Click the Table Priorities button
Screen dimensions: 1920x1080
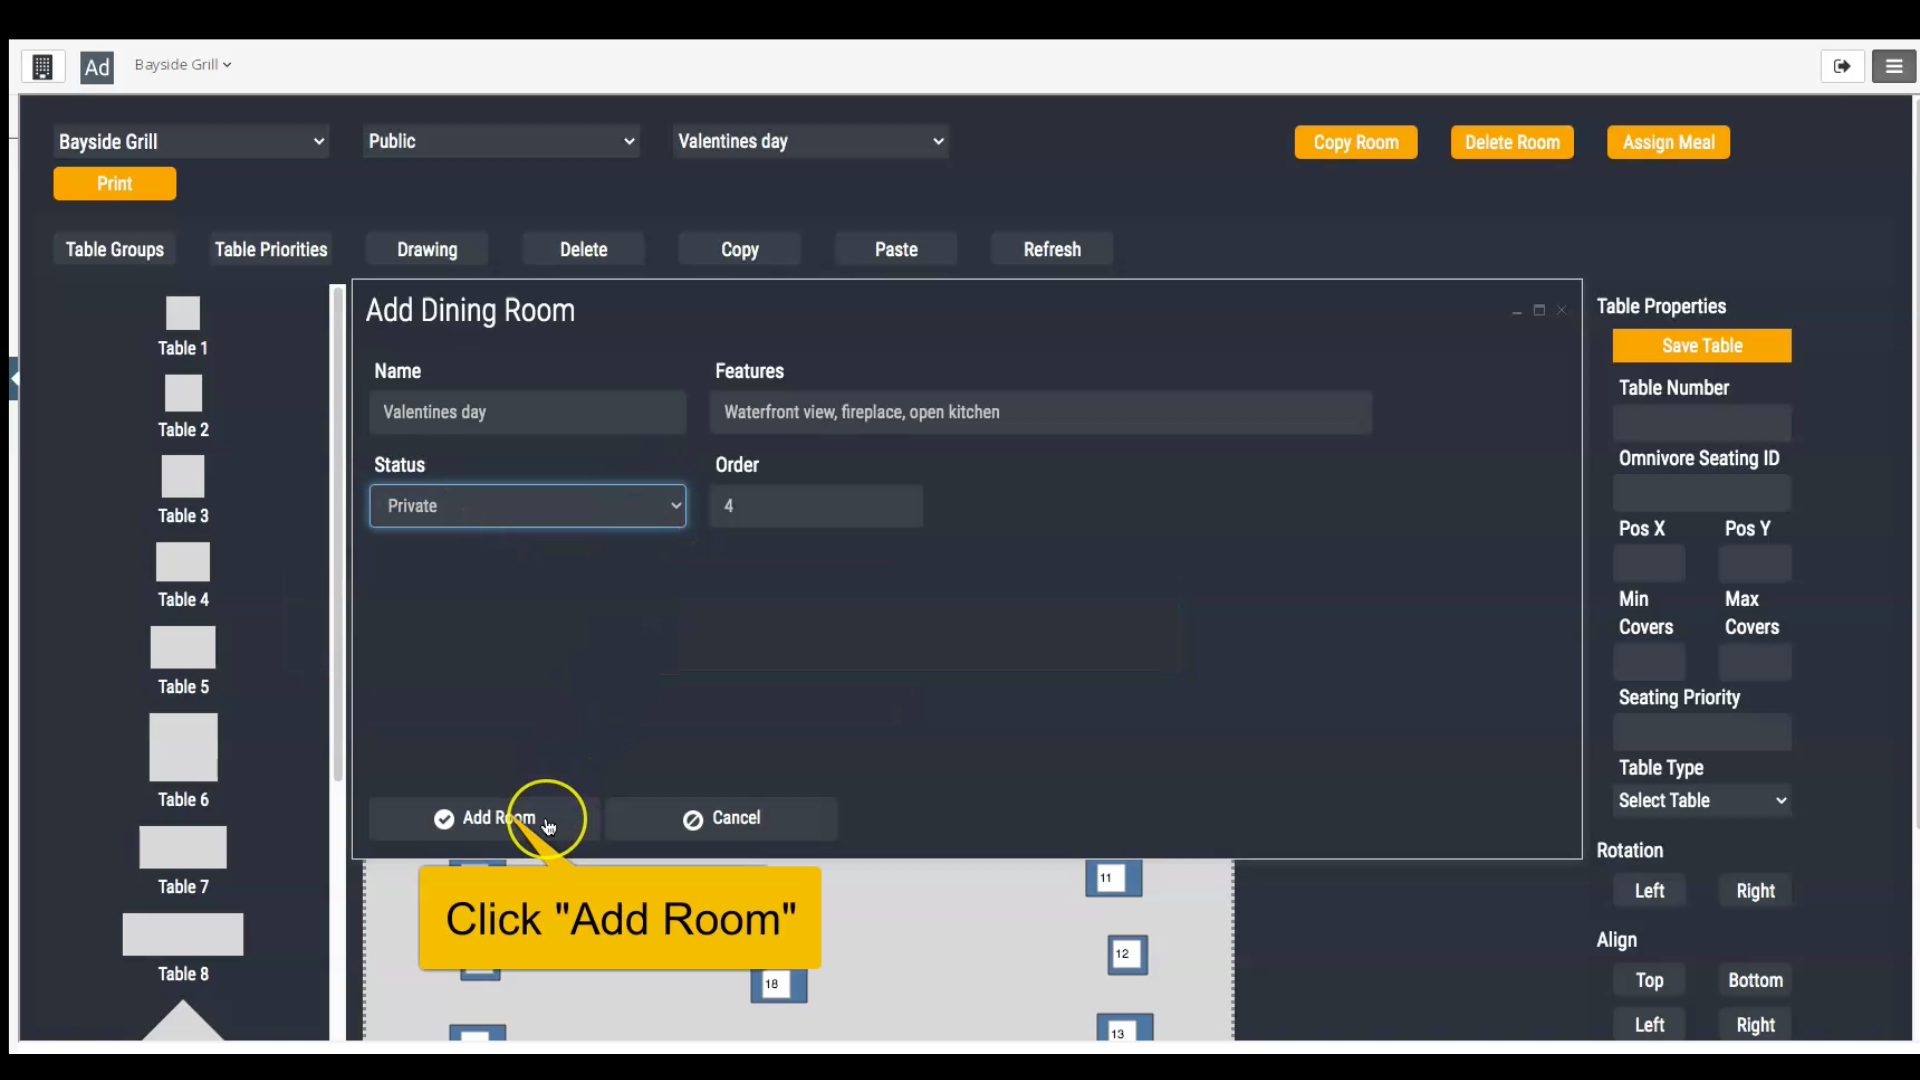click(271, 249)
